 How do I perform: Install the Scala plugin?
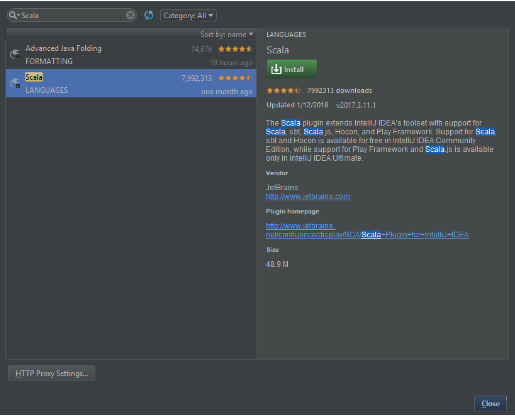click(292, 69)
